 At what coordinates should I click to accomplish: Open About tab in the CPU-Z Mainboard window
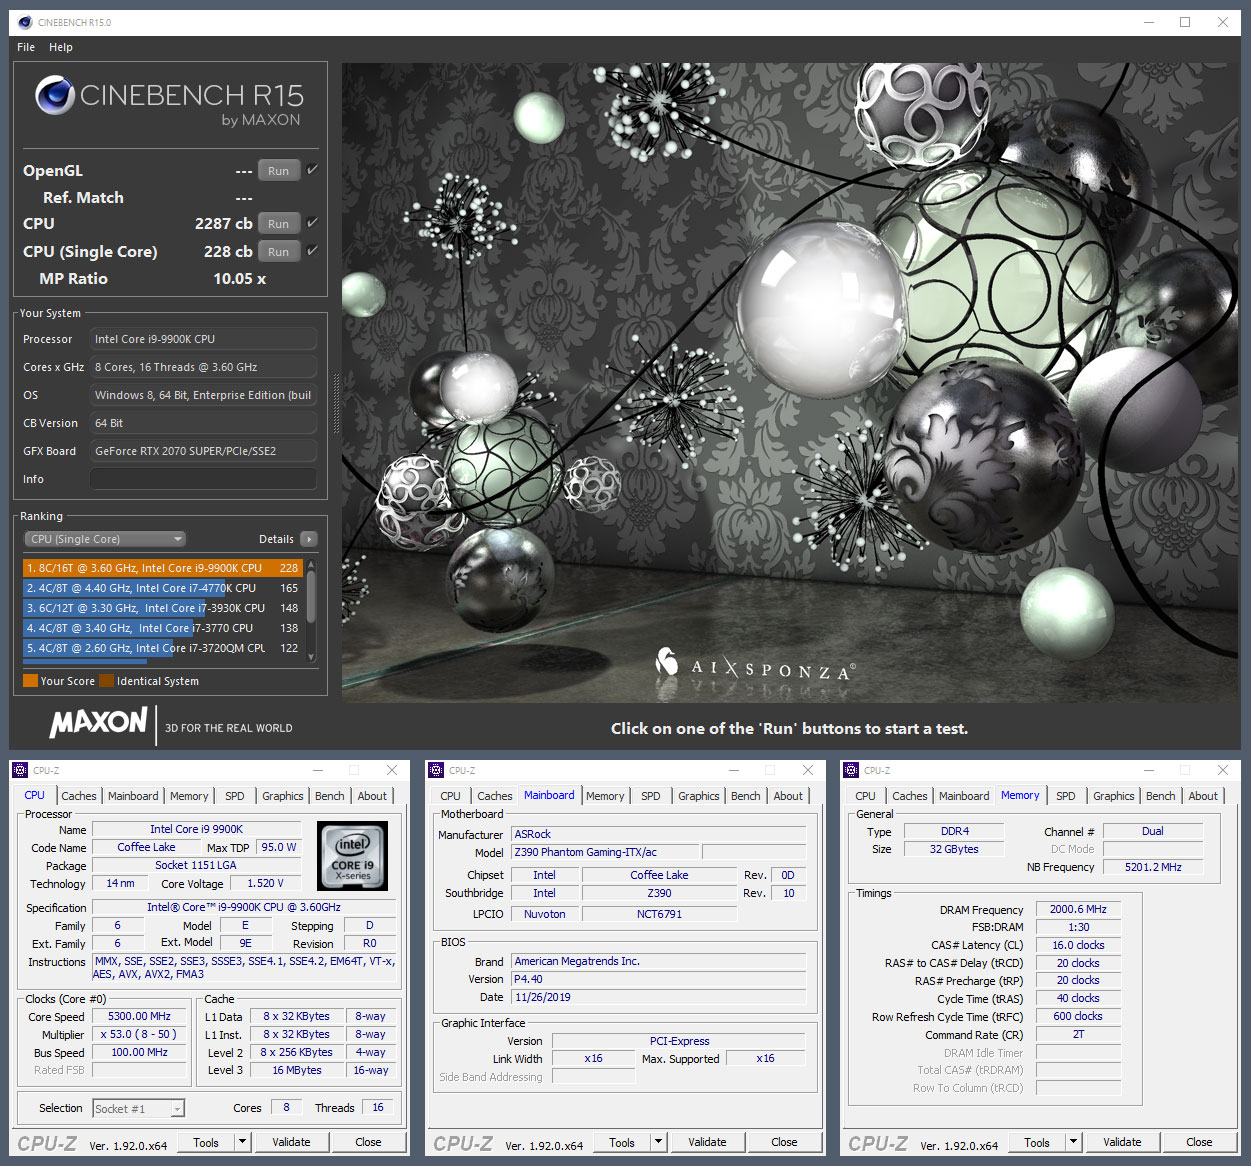(788, 796)
